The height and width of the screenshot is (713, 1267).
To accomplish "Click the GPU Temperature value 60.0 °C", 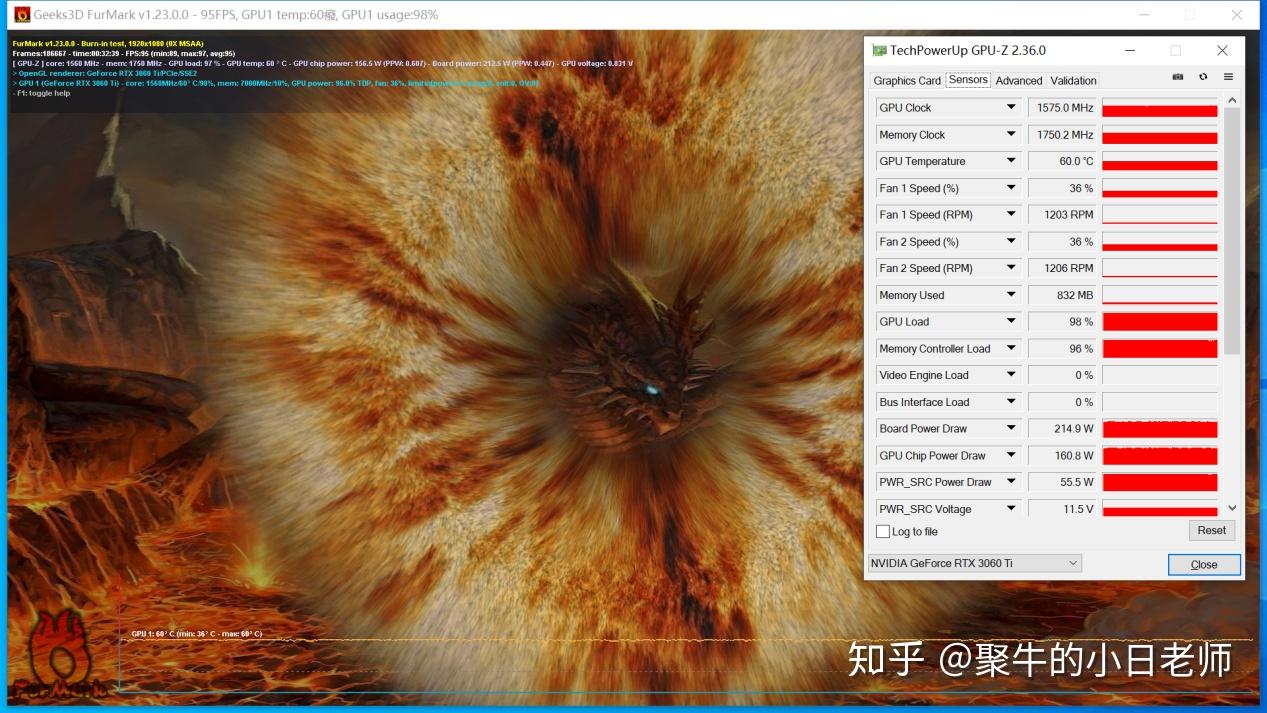I will tap(1064, 161).
